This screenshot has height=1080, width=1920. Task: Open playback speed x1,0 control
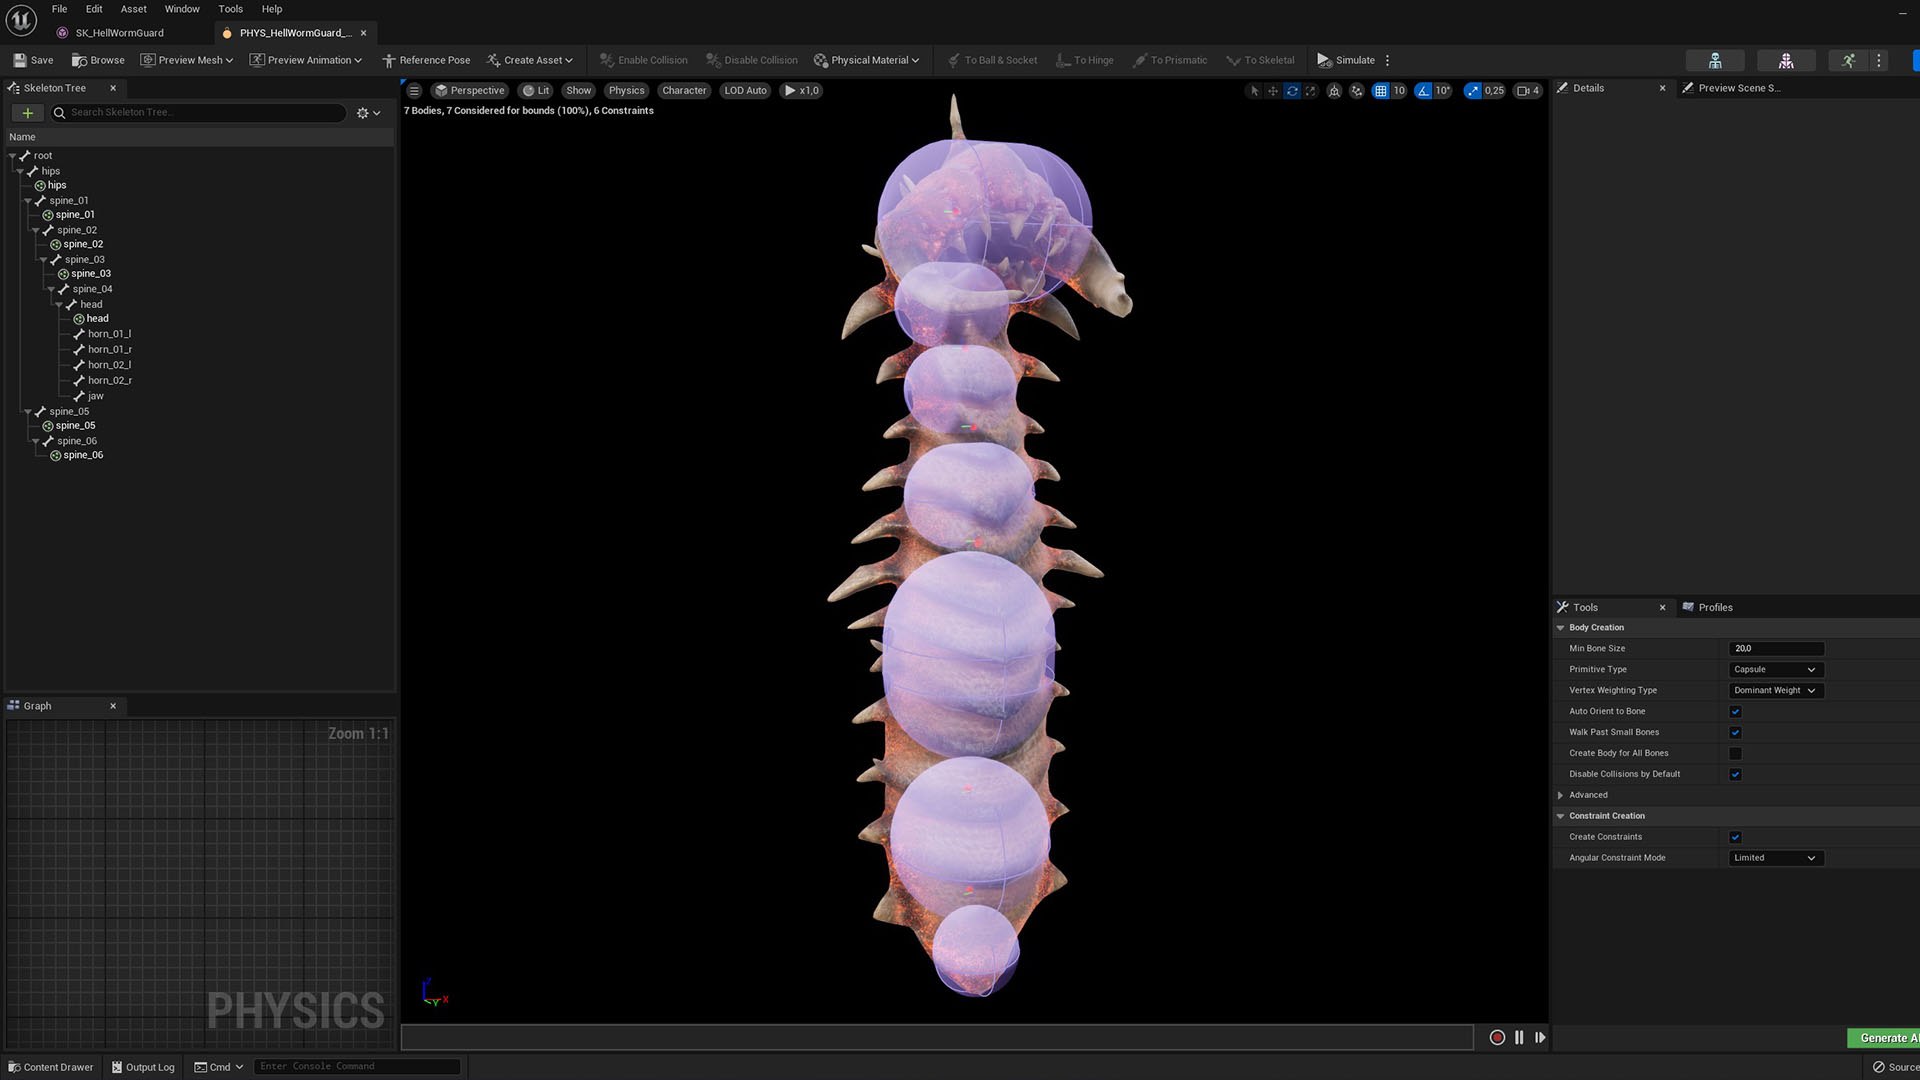(x=802, y=90)
